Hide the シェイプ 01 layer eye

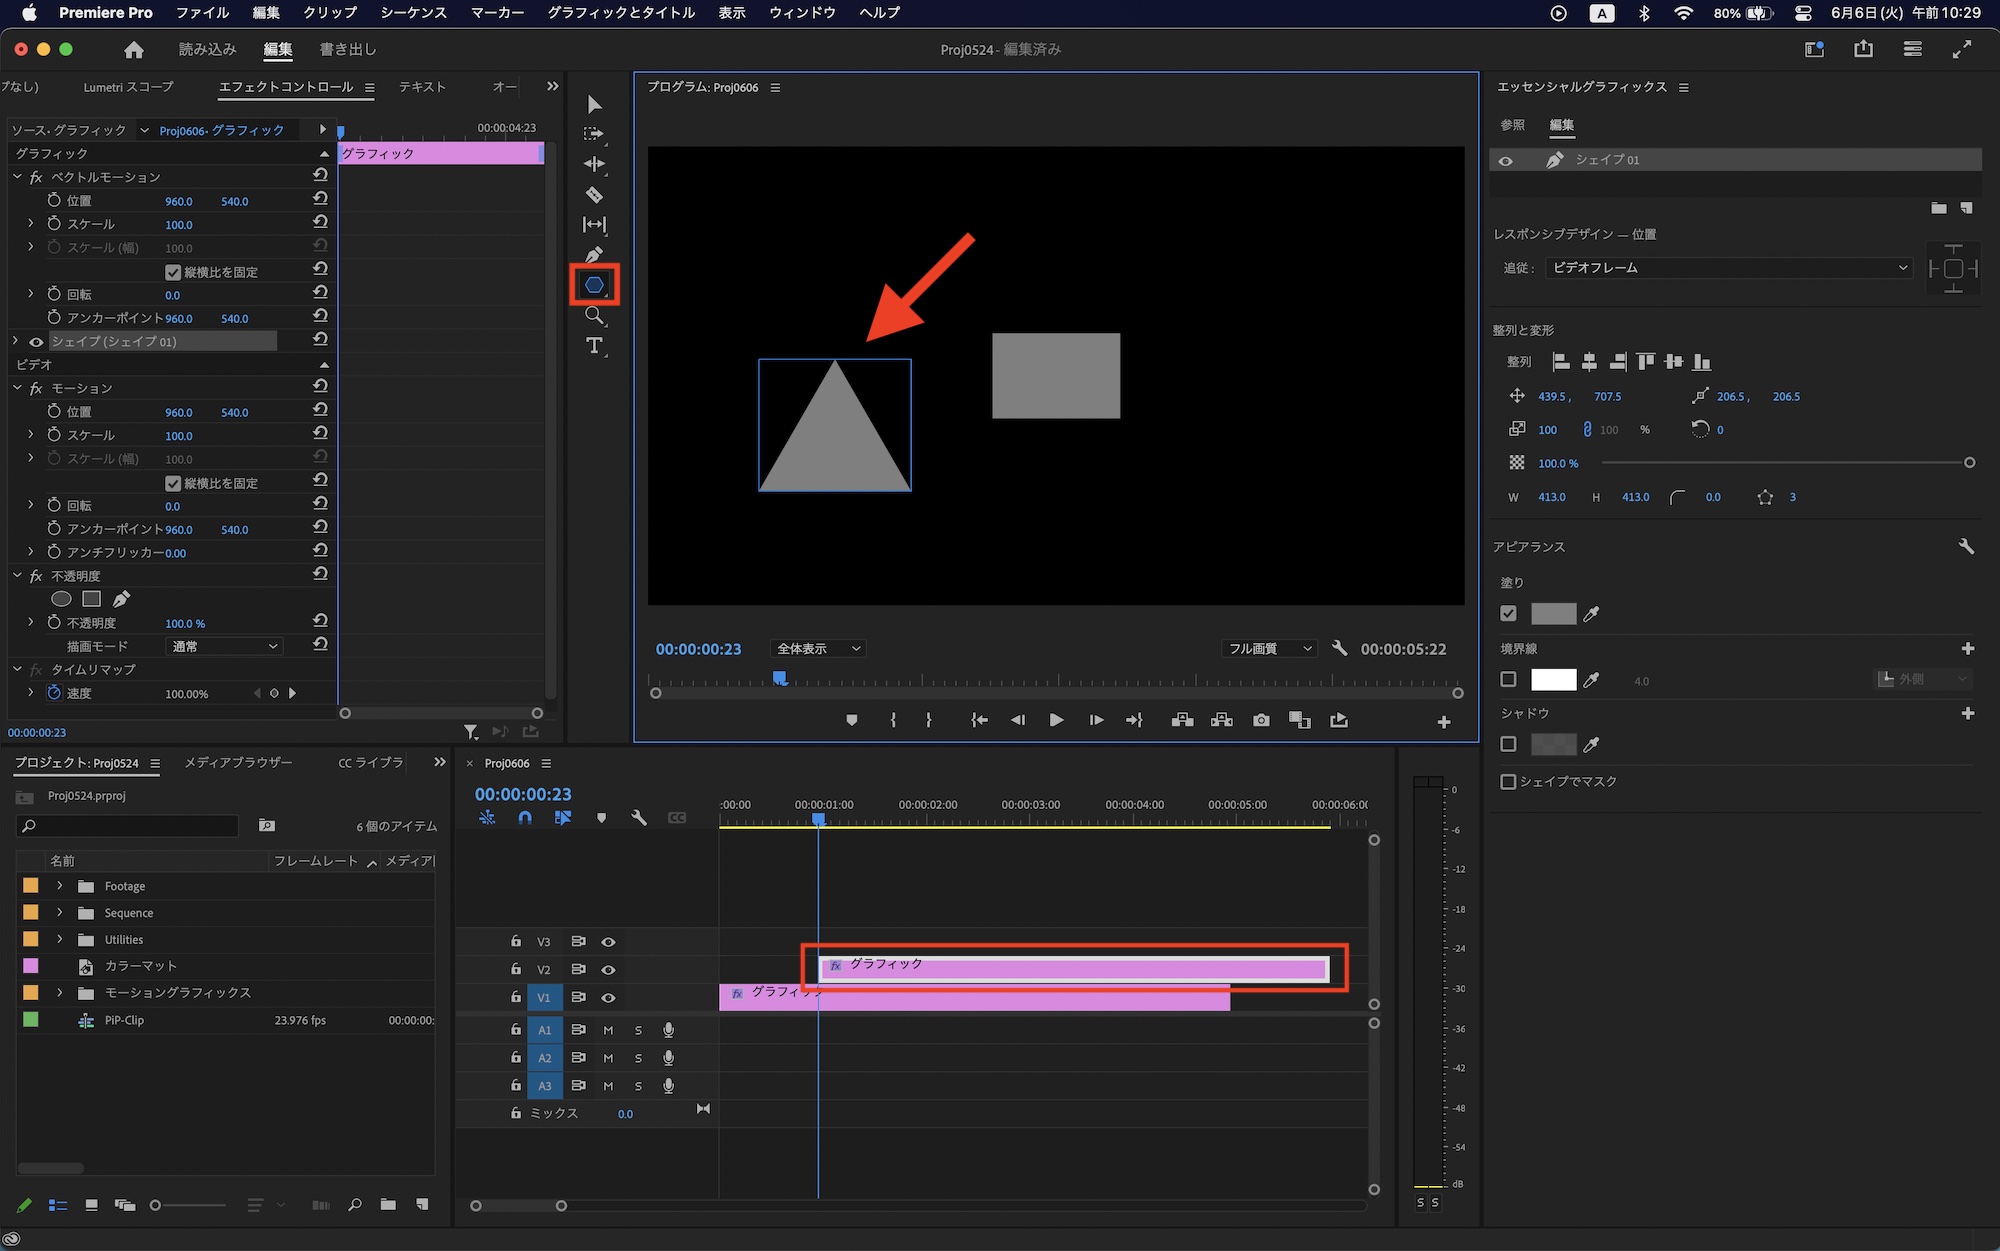[1505, 160]
